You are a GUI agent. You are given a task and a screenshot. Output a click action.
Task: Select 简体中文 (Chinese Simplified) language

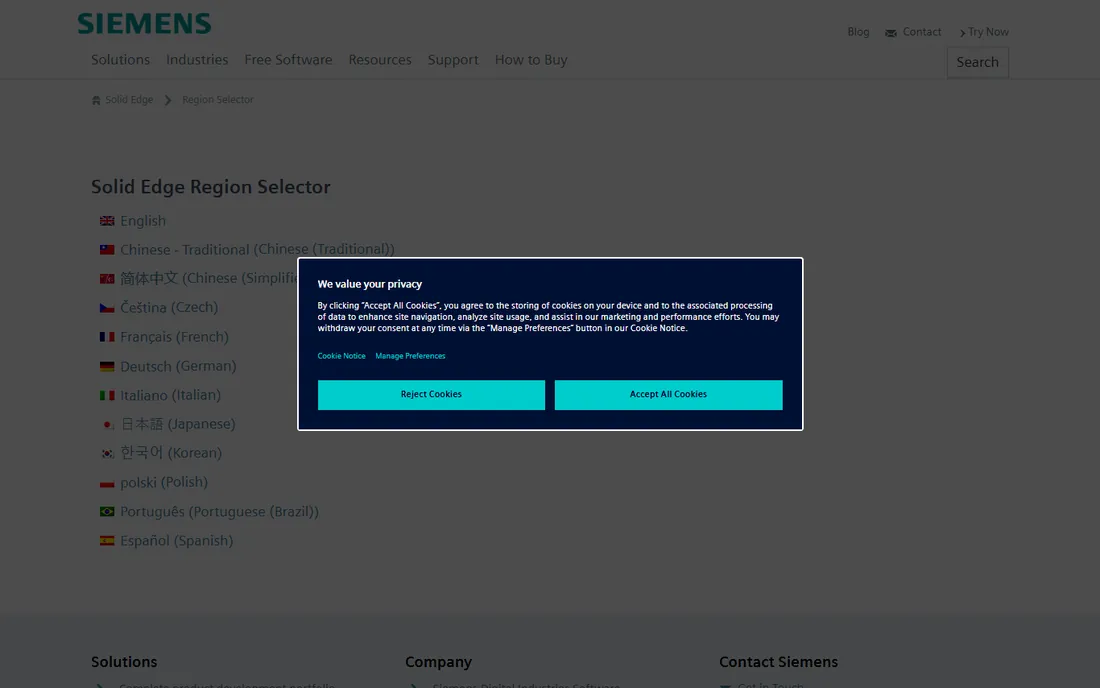coord(209,279)
